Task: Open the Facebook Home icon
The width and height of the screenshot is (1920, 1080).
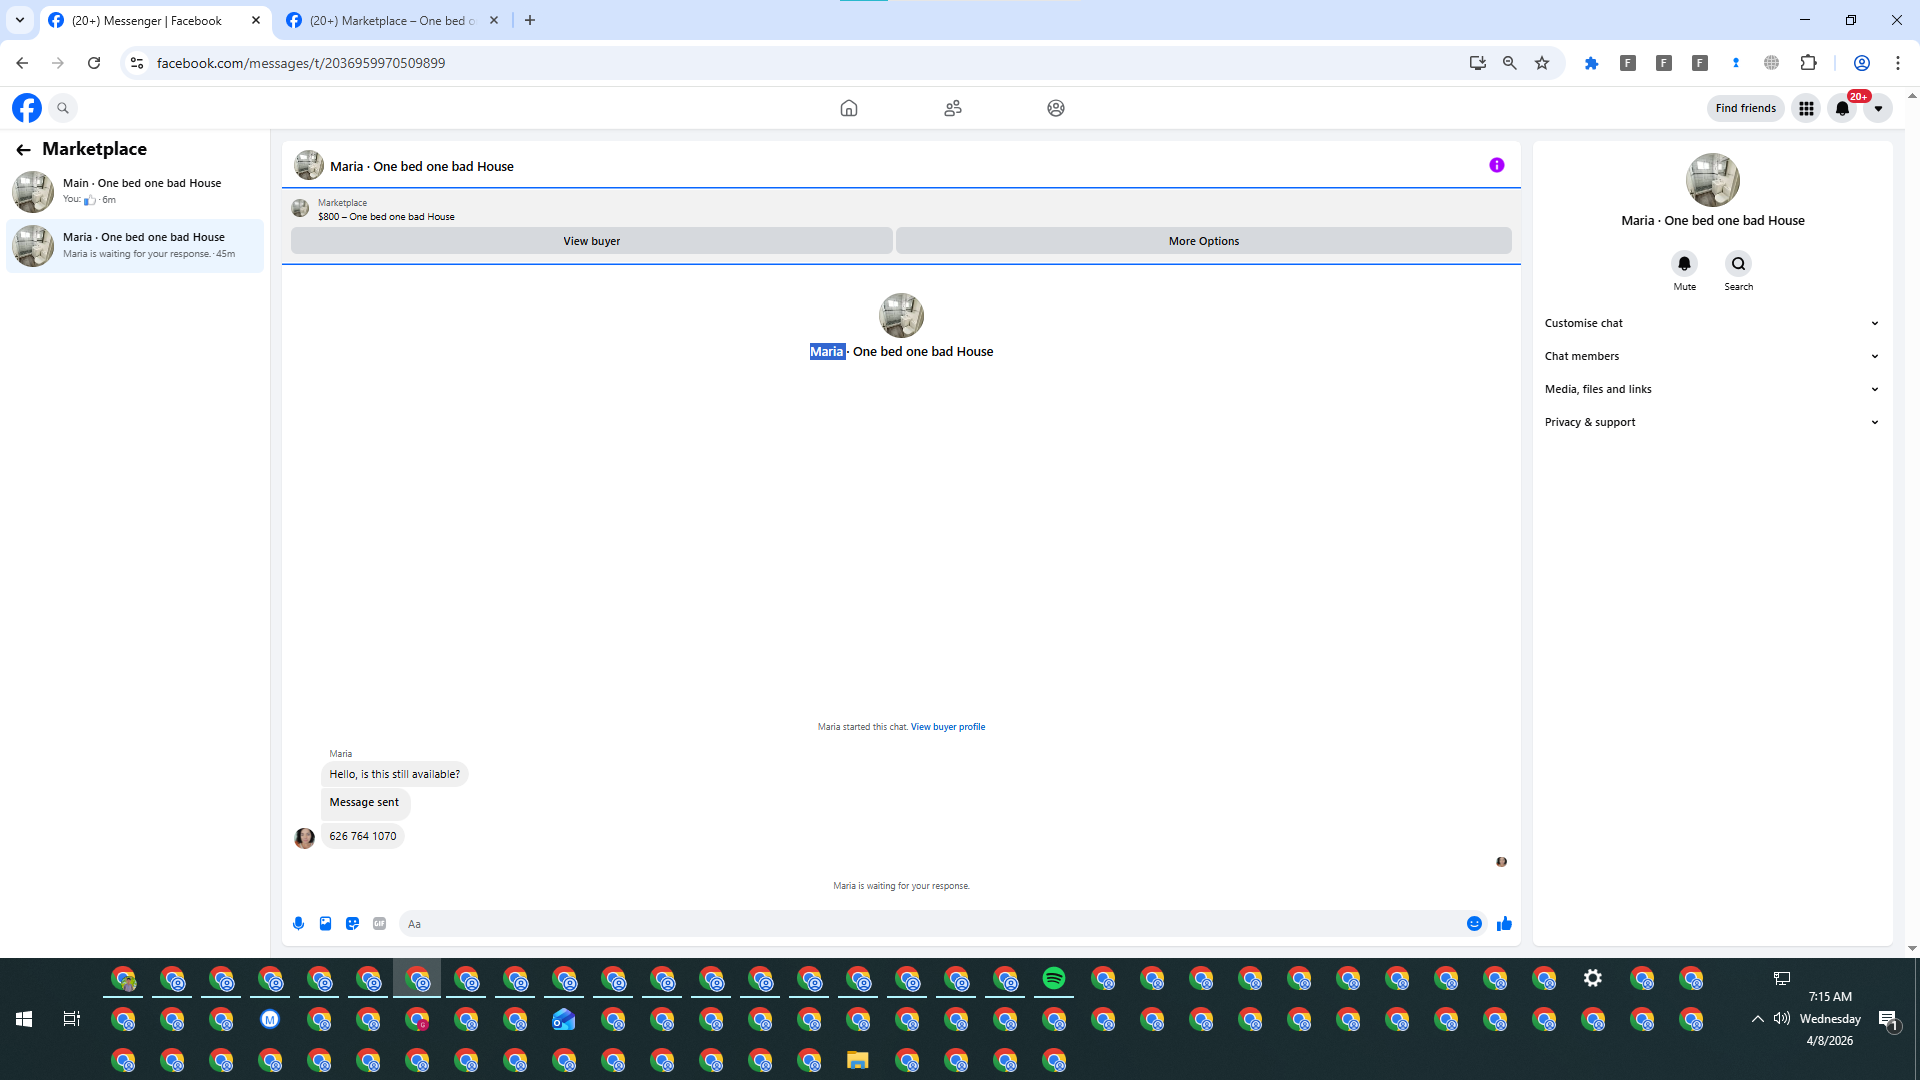Action: pos(848,108)
